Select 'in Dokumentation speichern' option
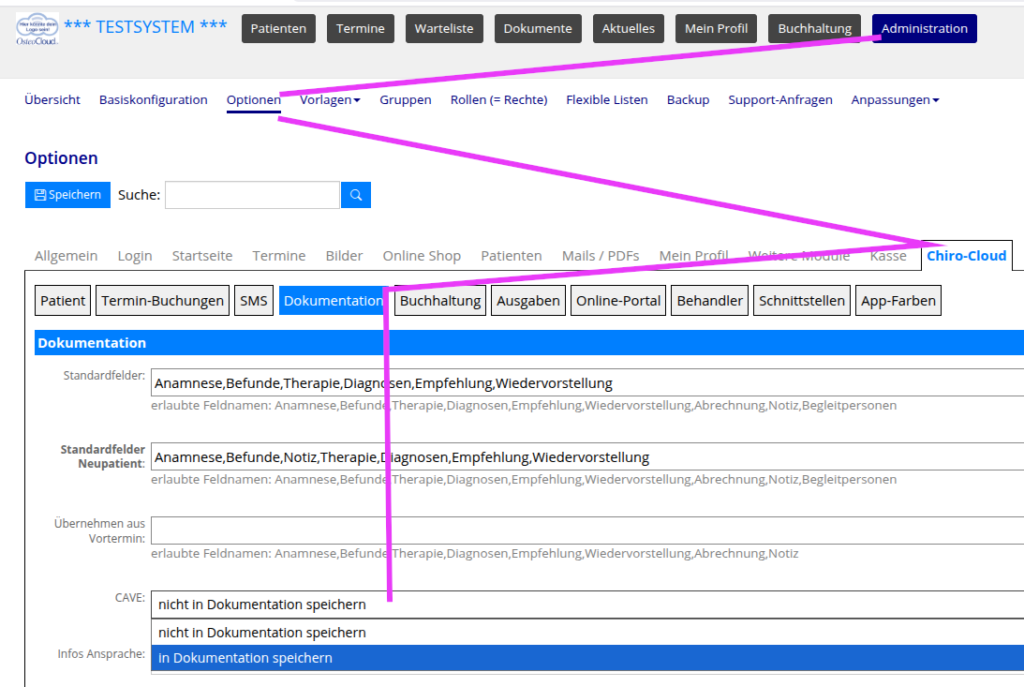1024x687 pixels. [587, 658]
